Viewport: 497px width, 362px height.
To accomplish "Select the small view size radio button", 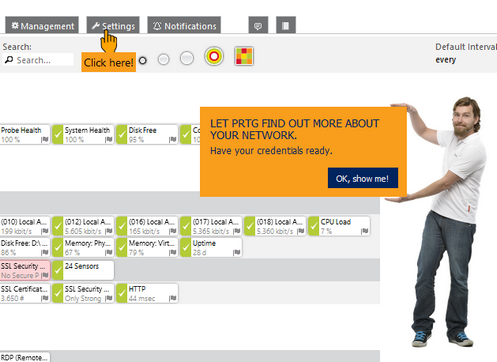I will [x=163, y=59].
